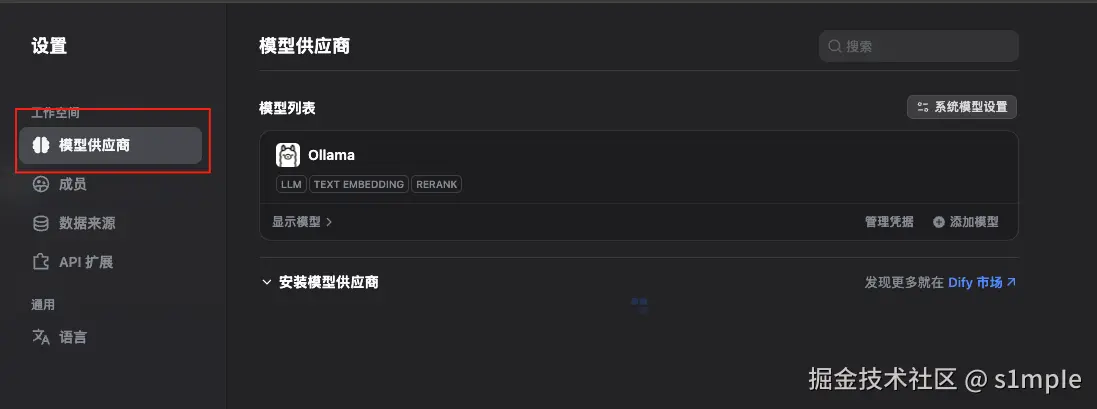1097x409 pixels.
Task: Open the Dify 市场 link
Action: [982, 282]
